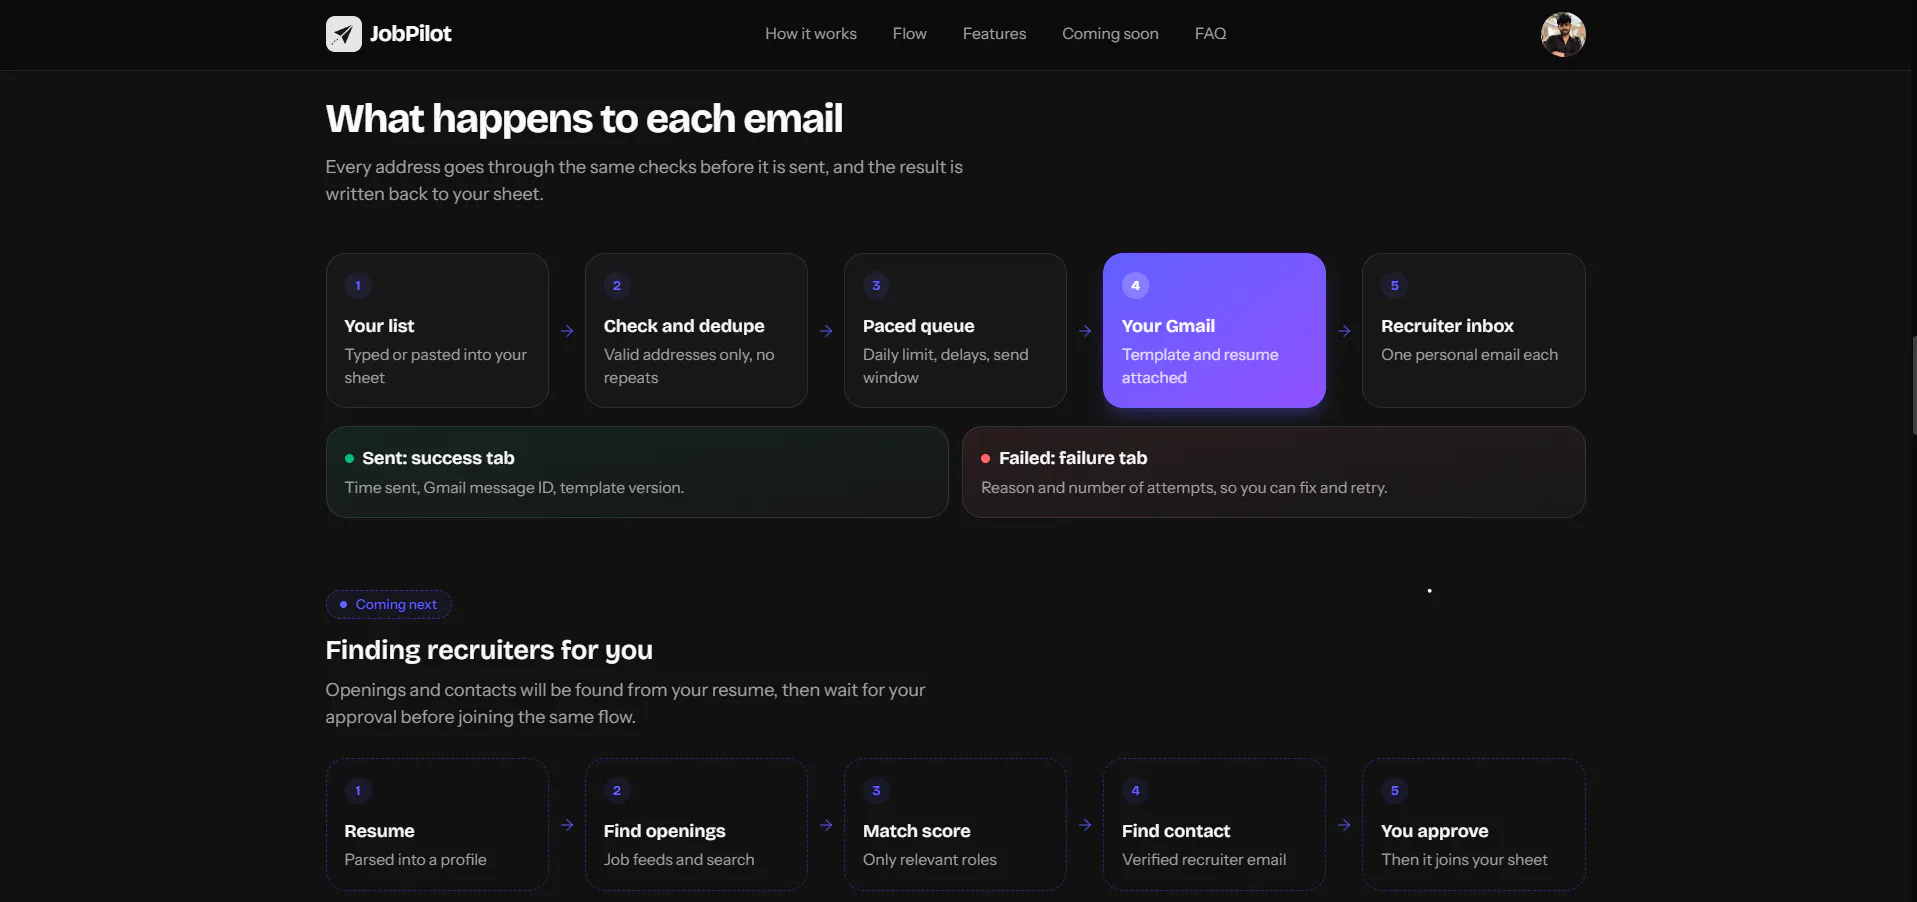Image resolution: width=1917 pixels, height=902 pixels.
Task: Go to How it works section
Action: (811, 34)
